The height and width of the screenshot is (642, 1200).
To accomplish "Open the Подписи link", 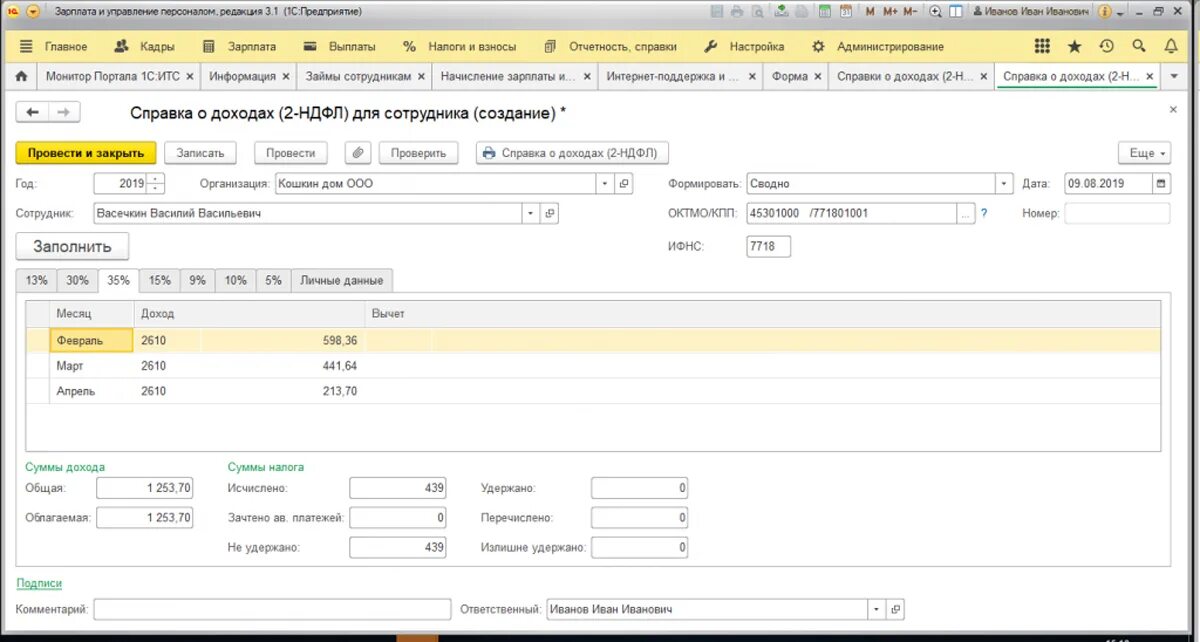I will pyautogui.click(x=37, y=583).
